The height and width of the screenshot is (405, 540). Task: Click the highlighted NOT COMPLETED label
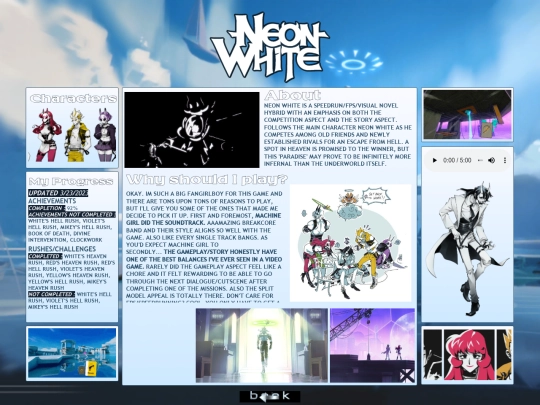52,294
